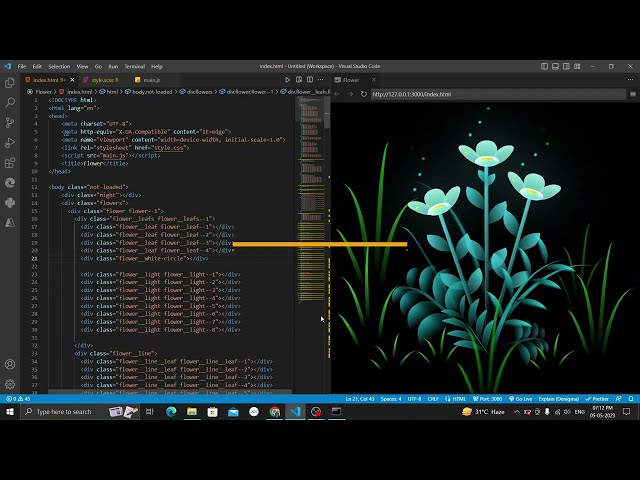Expand breadcrumb html element

click(109, 92)
